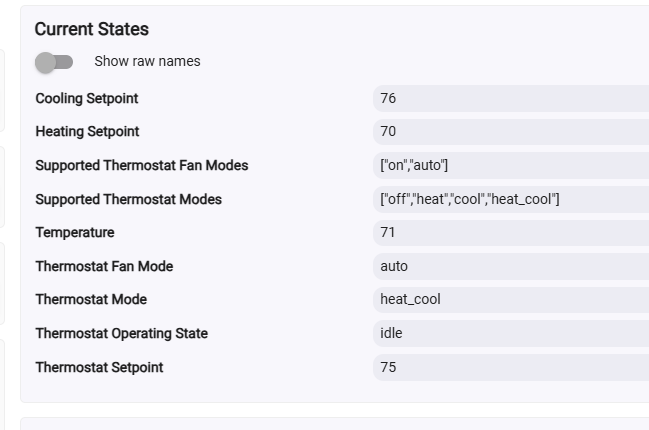Click the Heating Setpoint value field showing 70
The image size is (649, 430).
pyautogui.click(x=510, y=131)
